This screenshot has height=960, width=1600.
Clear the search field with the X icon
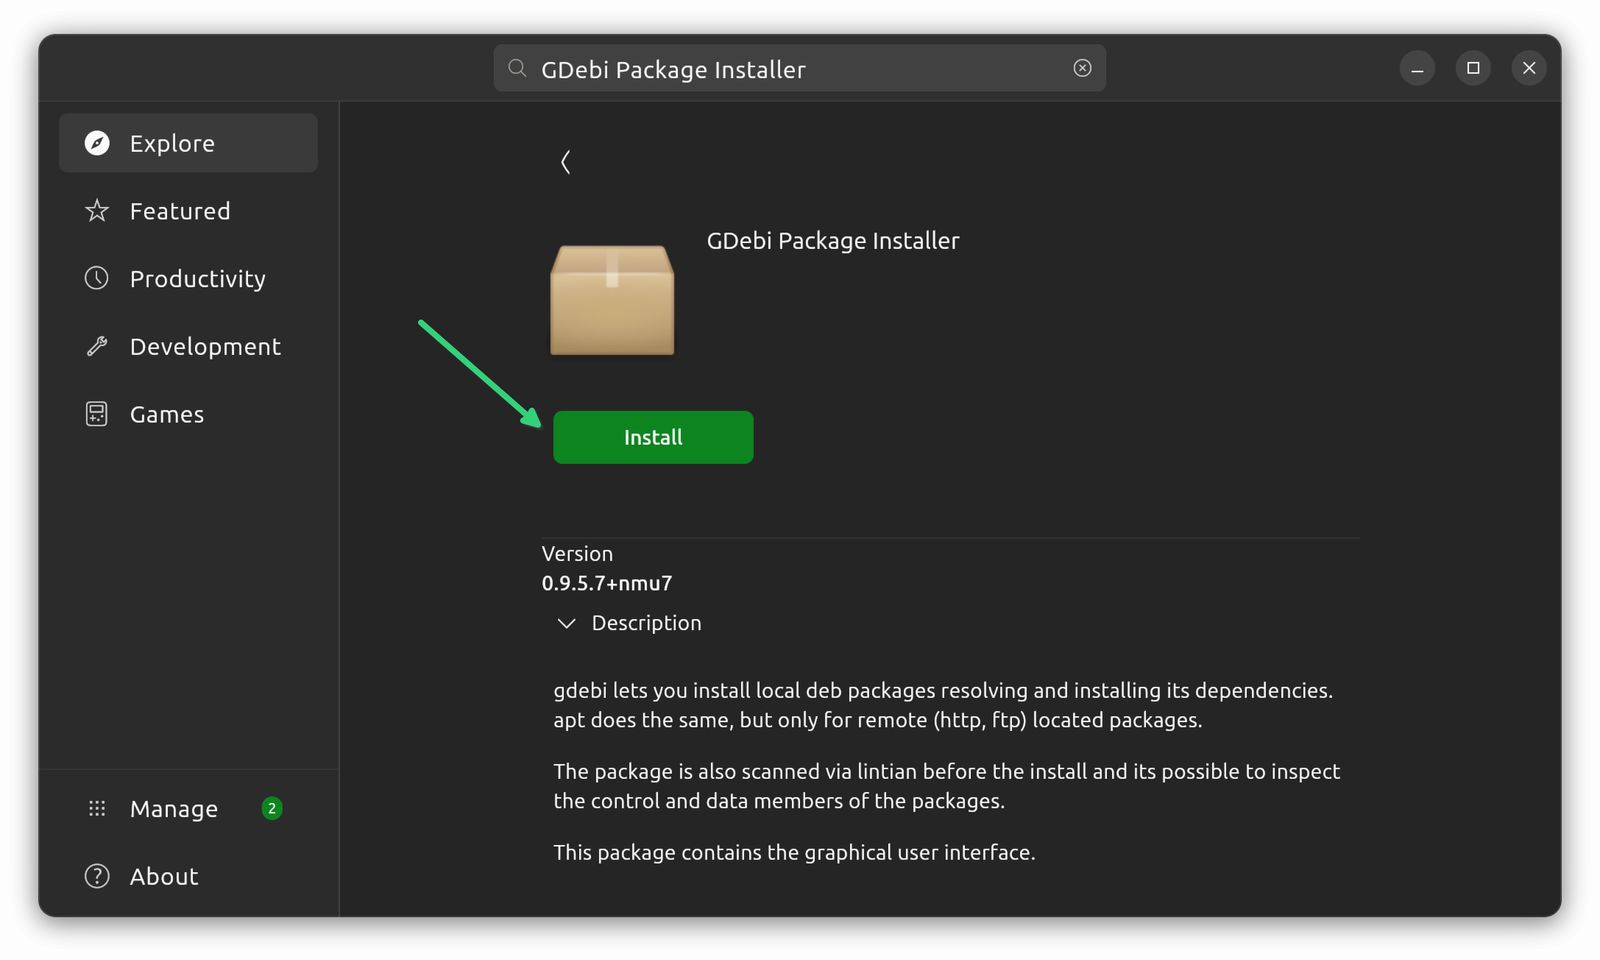tap(1082, 68)
